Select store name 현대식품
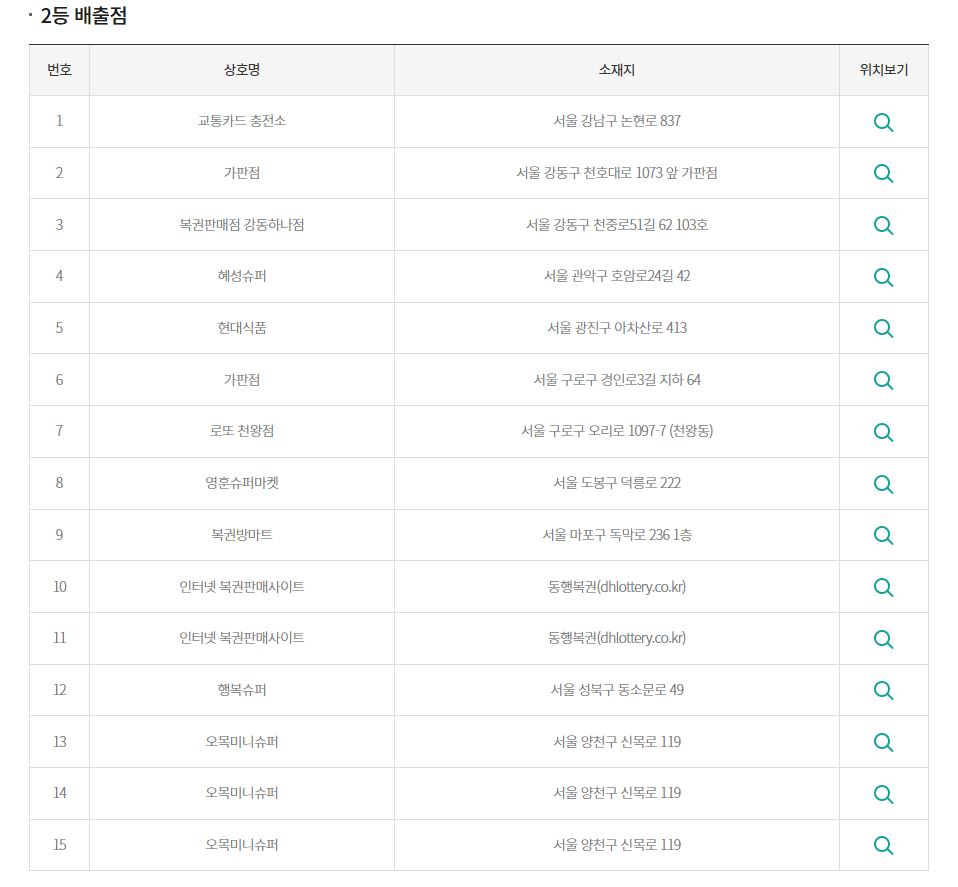 (x=242, y=328)
